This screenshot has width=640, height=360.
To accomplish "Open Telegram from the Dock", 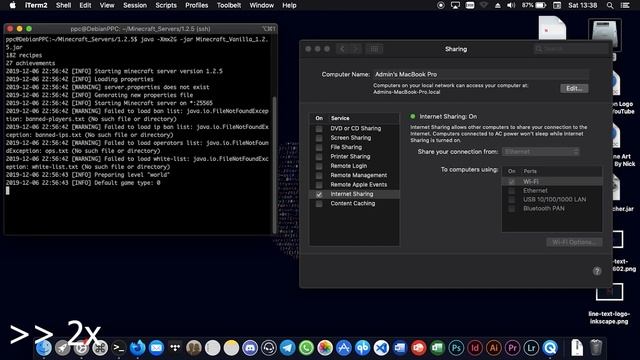I will coord(287,348).
